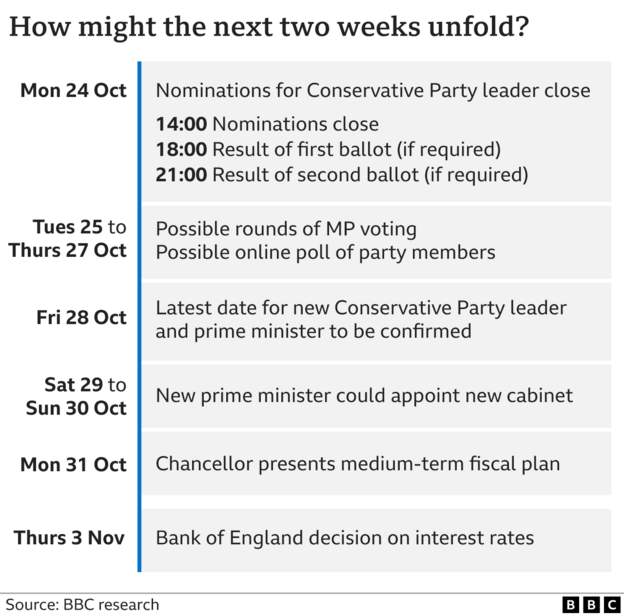The image size is (624, 616).
Task: Click the 18:00 first ballot result line
Action: click(328, 150)
